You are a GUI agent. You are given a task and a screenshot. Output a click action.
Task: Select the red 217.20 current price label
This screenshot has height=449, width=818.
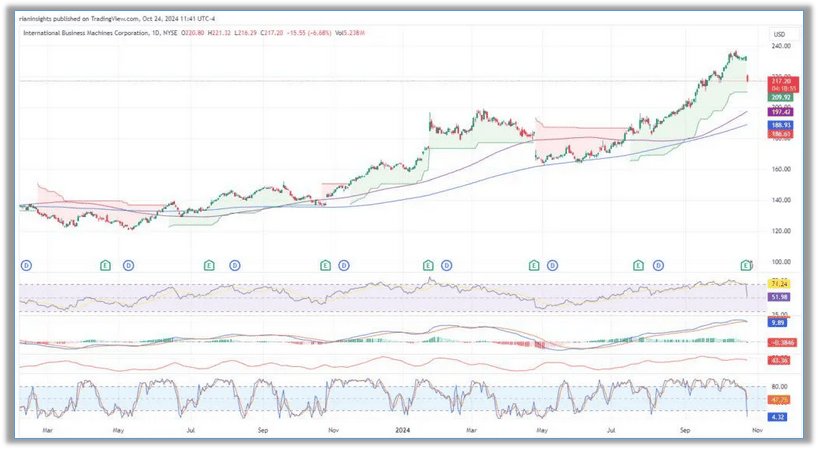[x=781, y=82]
